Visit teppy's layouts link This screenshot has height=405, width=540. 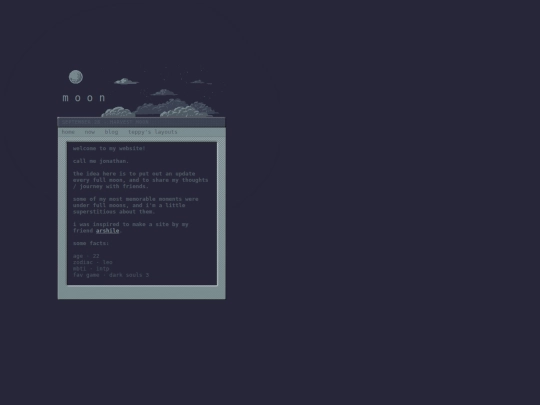point(153,132)
